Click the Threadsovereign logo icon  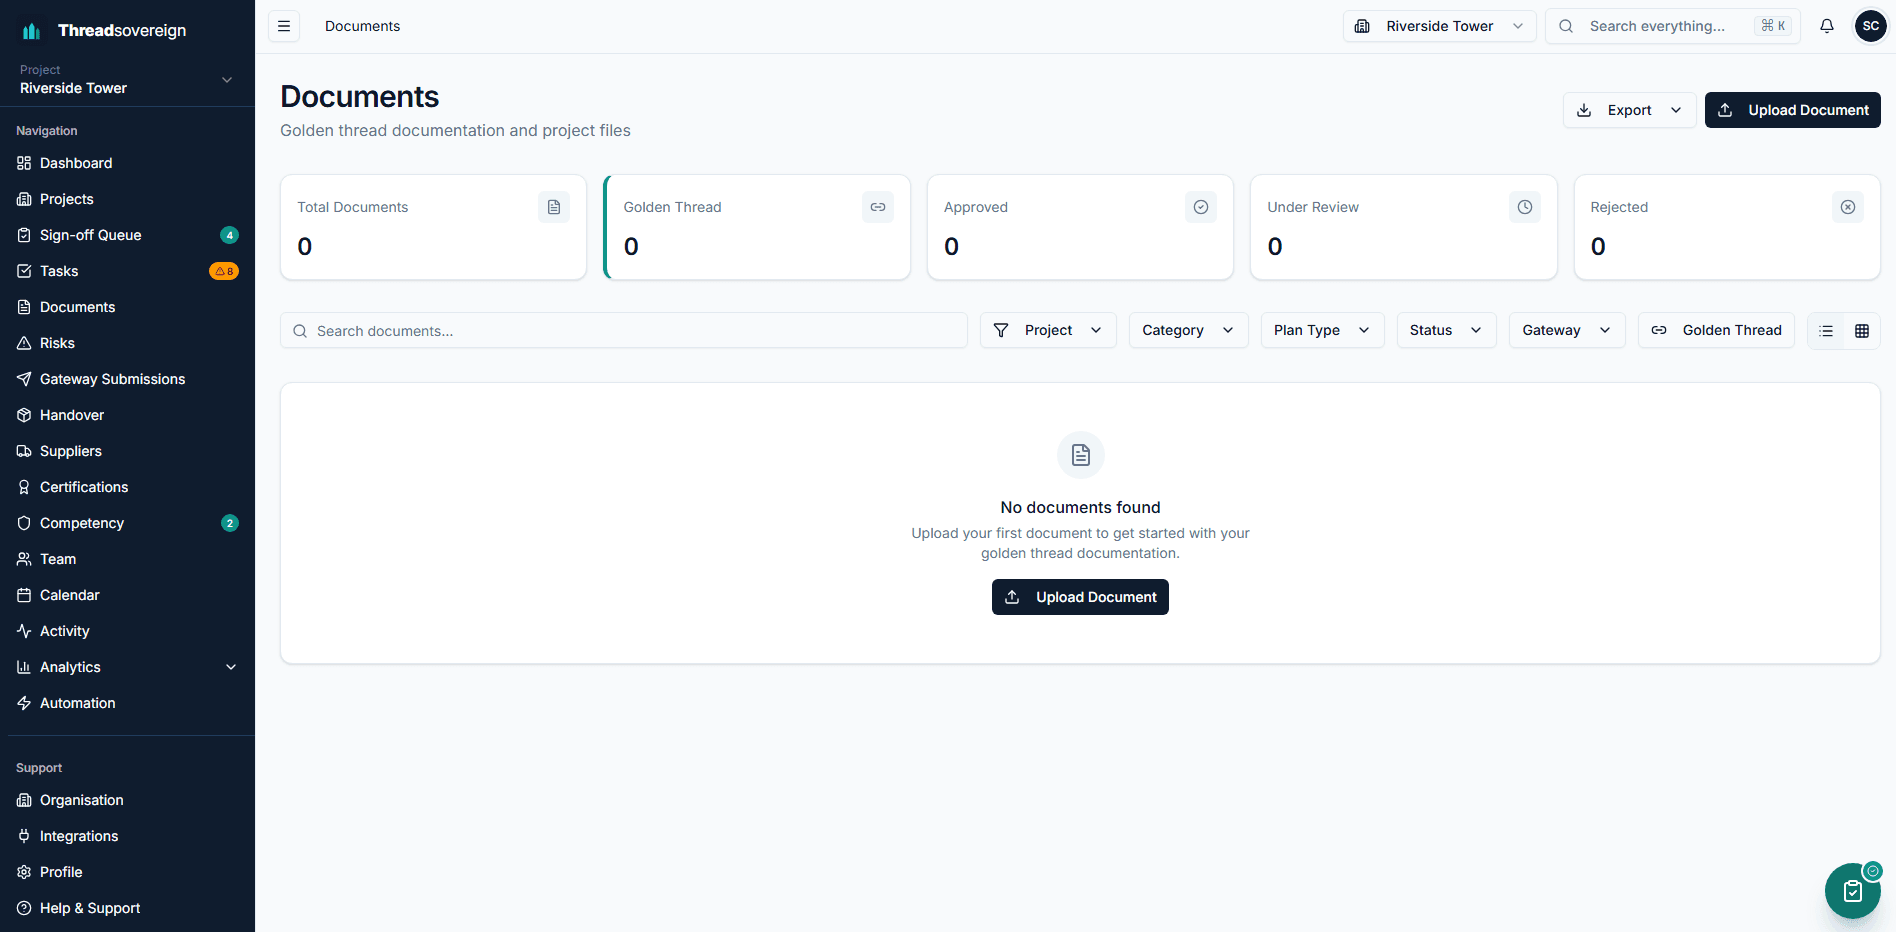tap(32, 31)
